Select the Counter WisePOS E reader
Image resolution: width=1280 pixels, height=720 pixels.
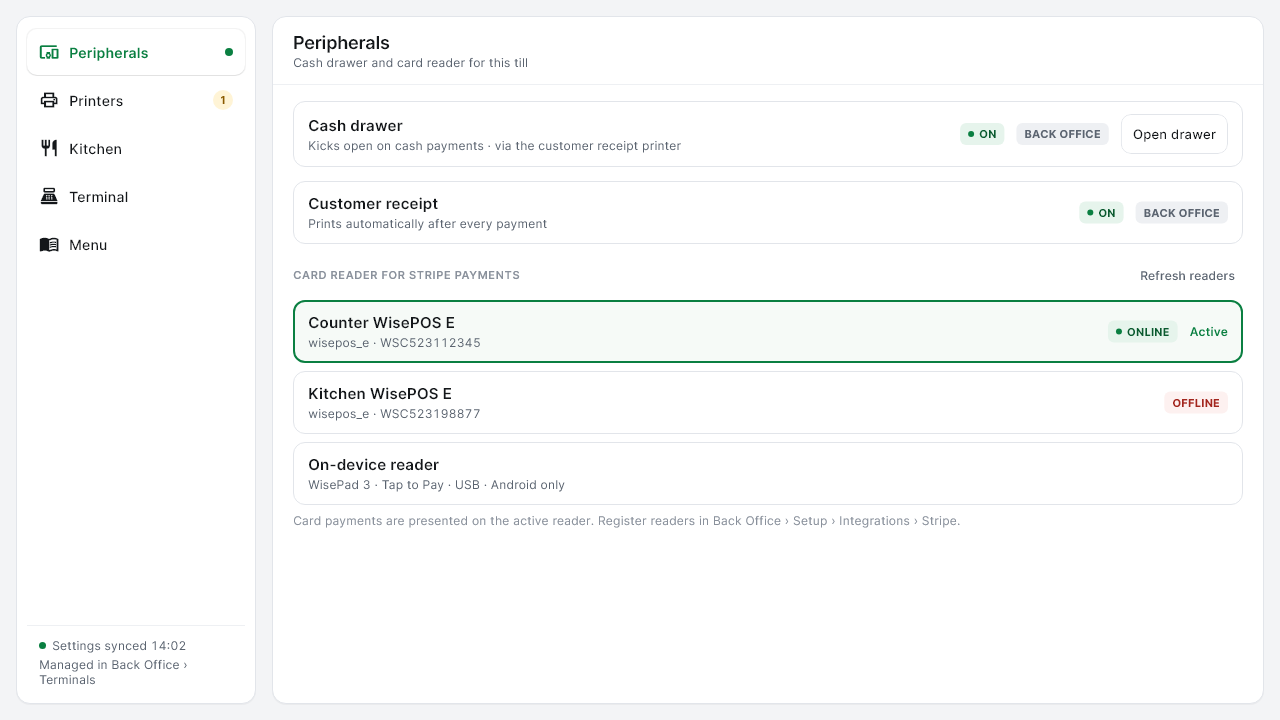(x=768, y=332)
